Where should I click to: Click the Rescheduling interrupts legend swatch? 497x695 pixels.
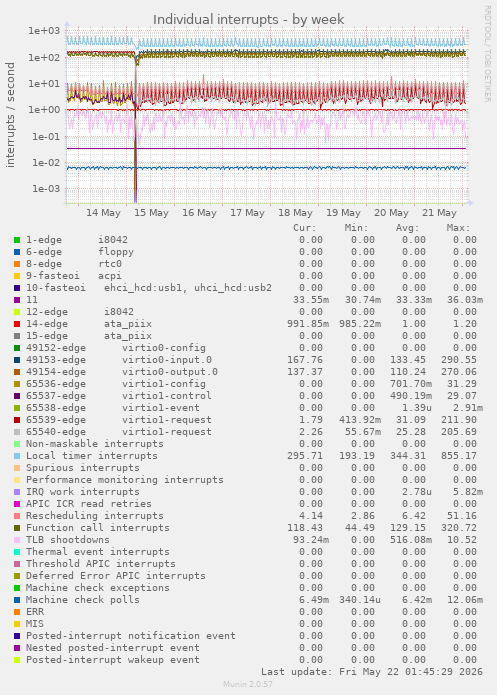[x=17, y=516]
